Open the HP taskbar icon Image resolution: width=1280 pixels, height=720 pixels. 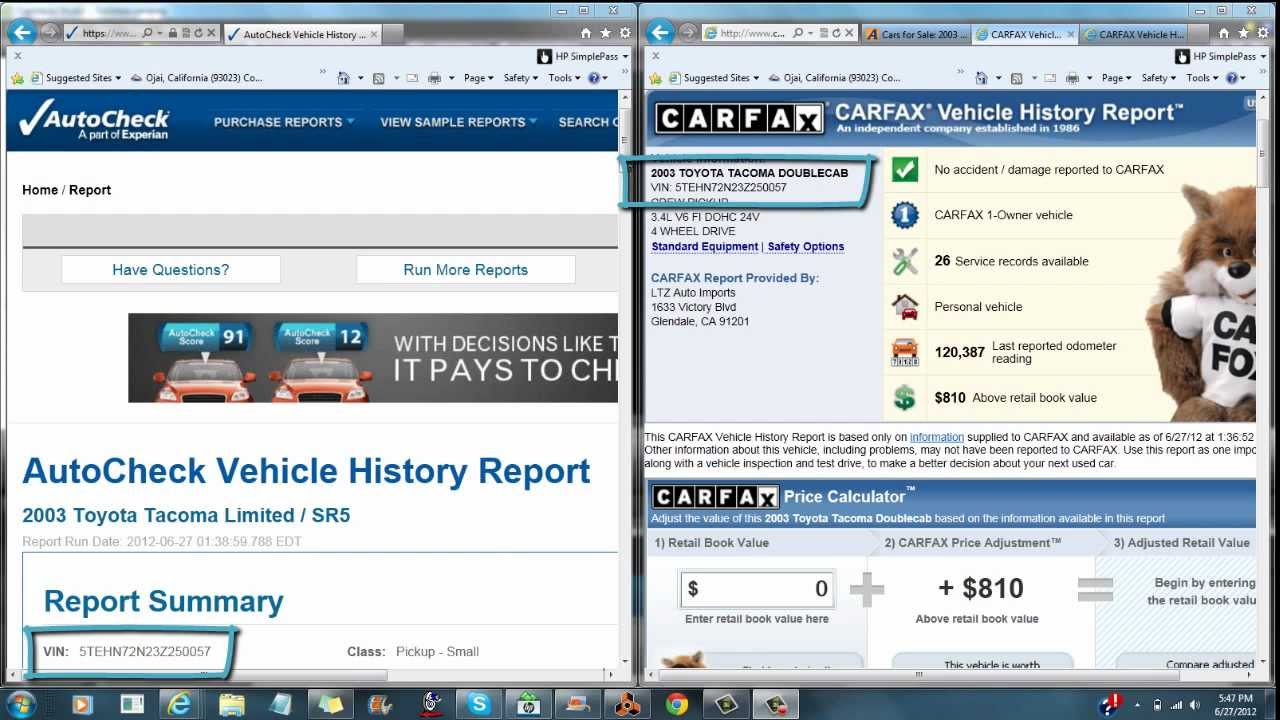coord(529,704)
